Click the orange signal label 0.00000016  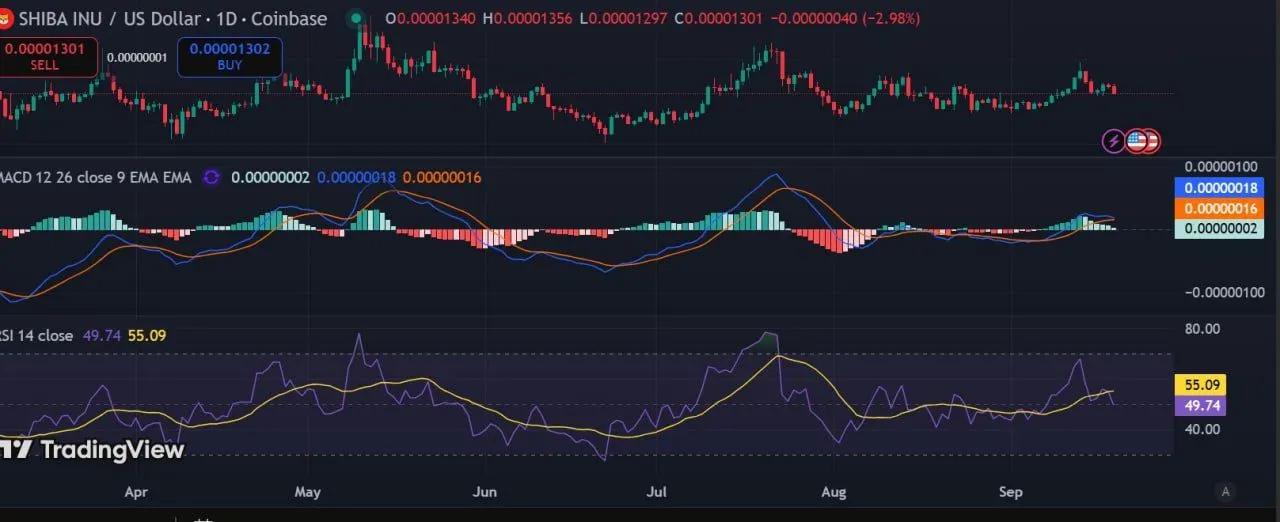[x=442, y=177]
